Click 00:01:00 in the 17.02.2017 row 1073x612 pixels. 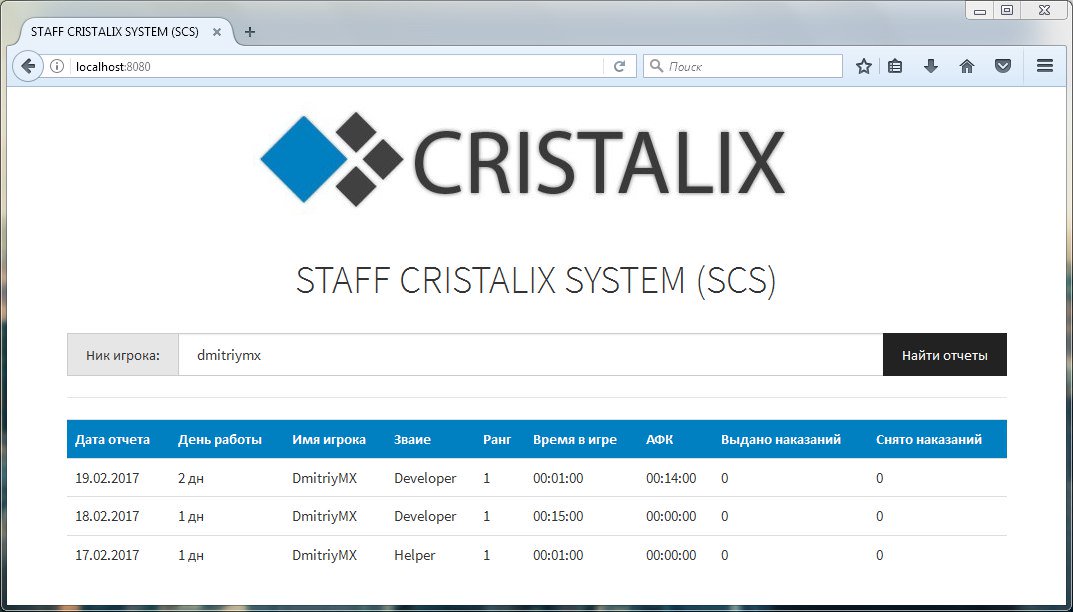(558, 555)
